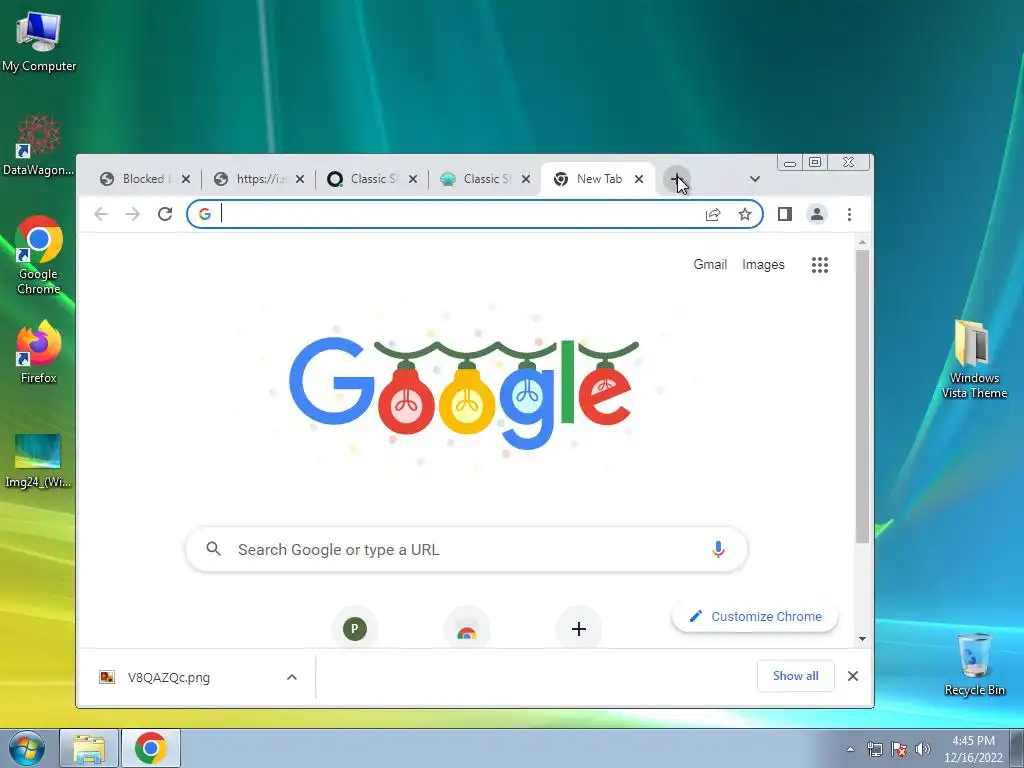Close the seashell Classic Shell tab

click(526, 179)
